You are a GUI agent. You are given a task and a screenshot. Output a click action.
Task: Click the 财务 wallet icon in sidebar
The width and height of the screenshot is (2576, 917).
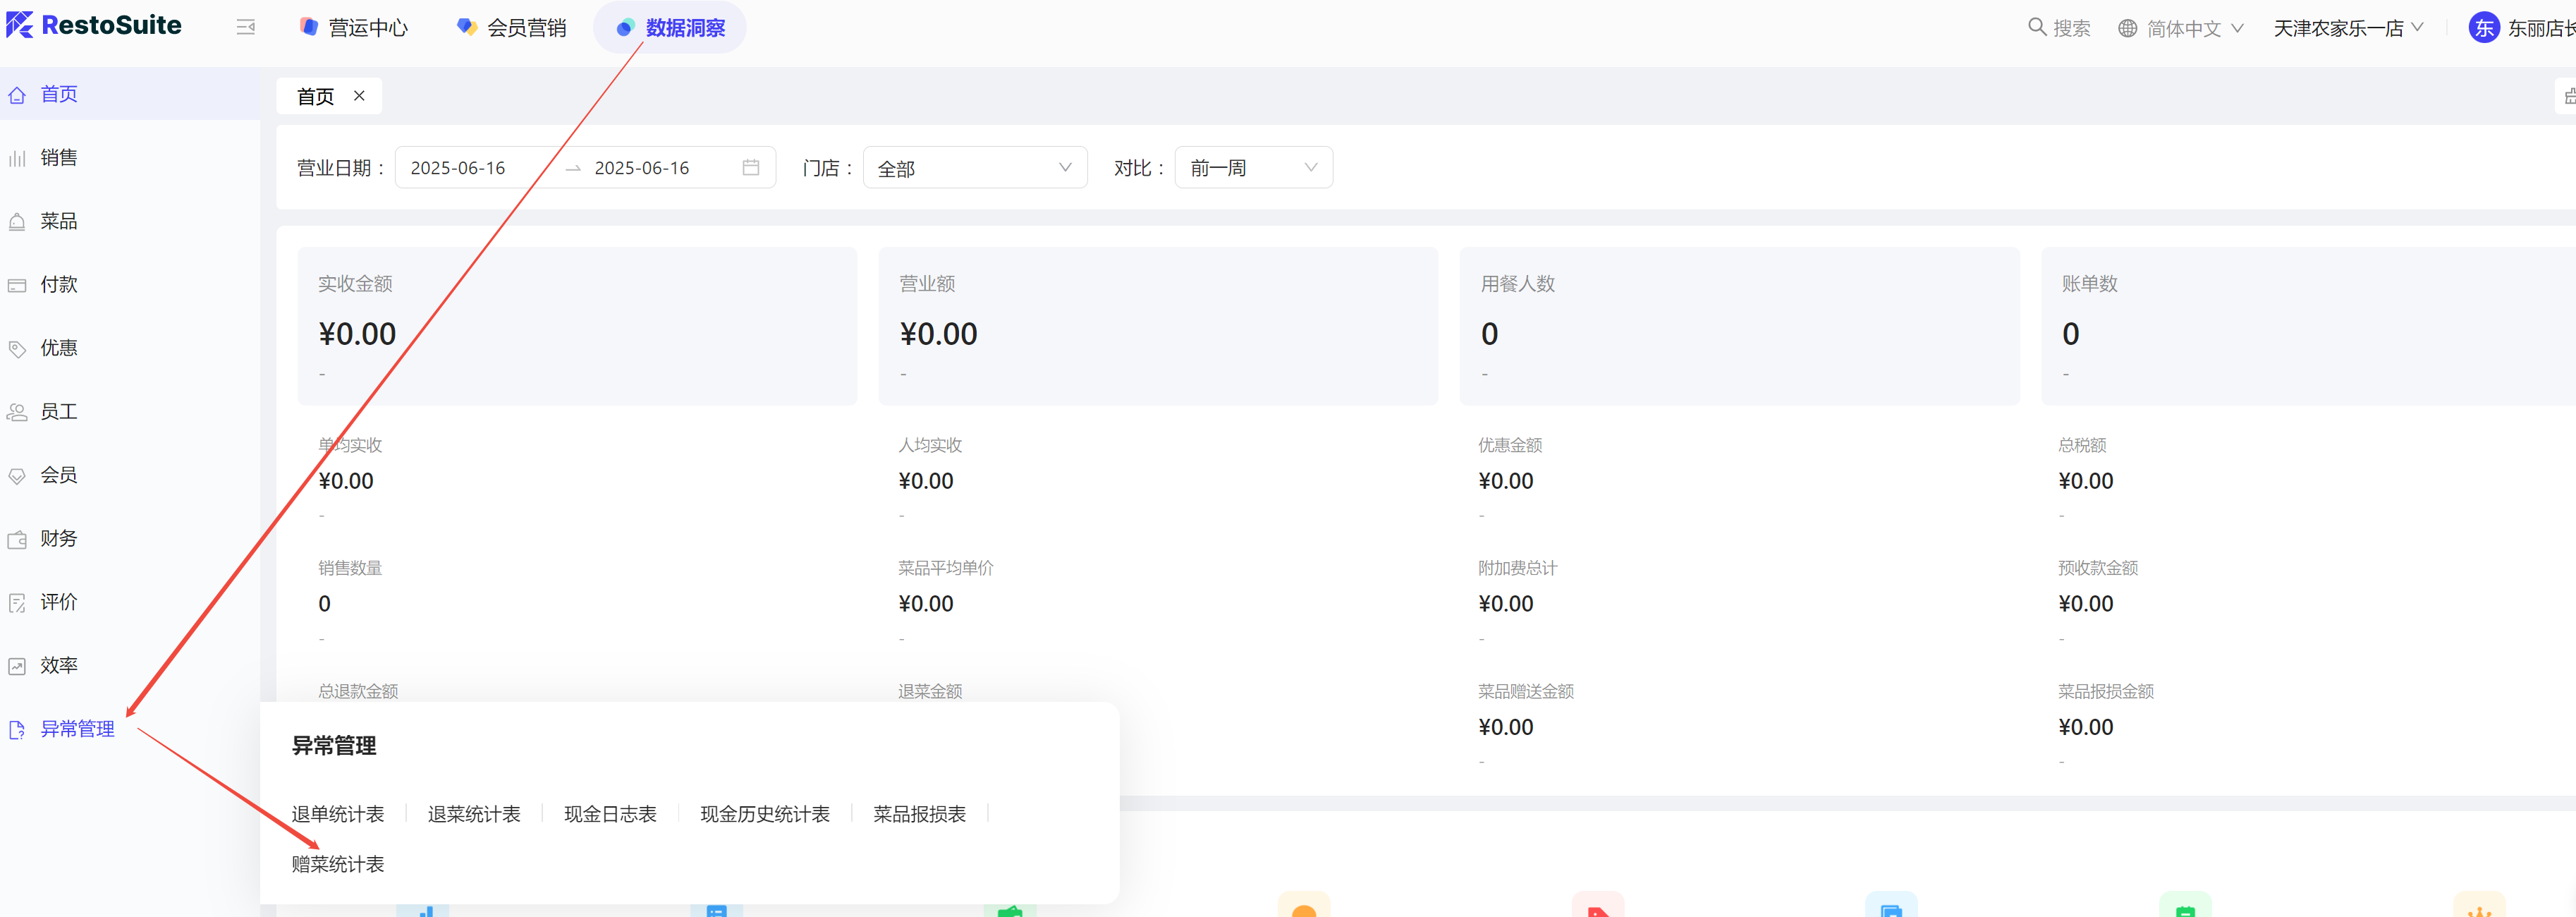(17, 540)
